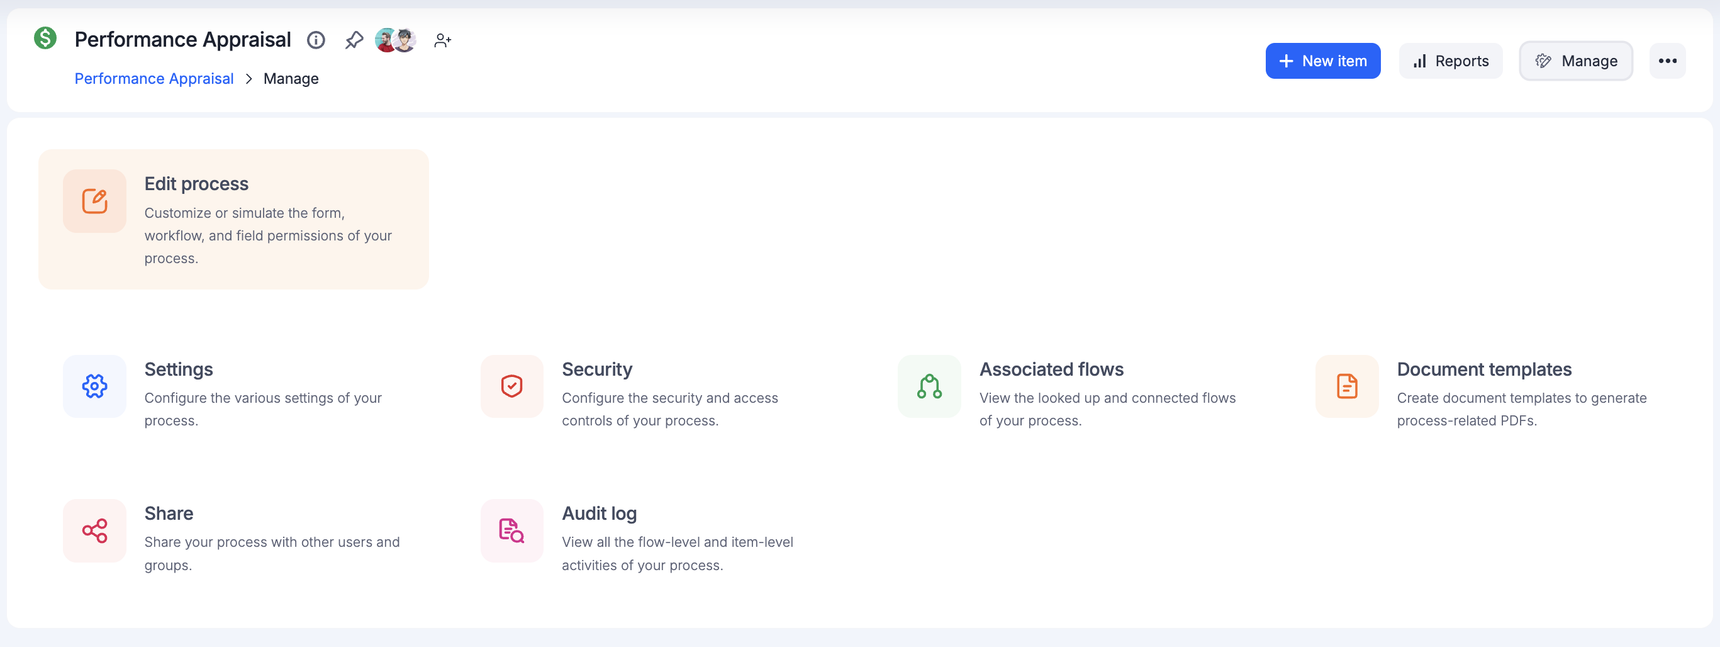Click the Security shield icon

click(x=512, y=386)
